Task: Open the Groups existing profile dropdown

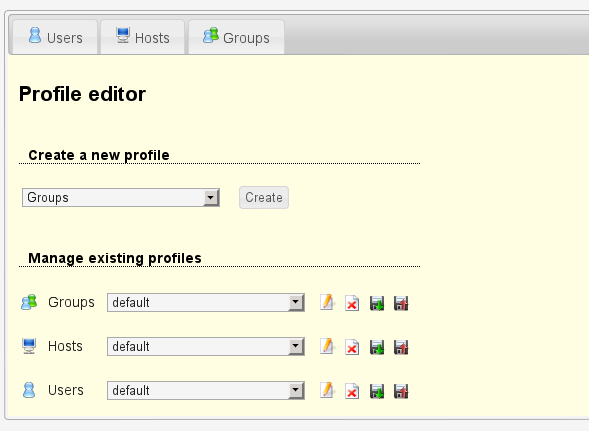Action: [206, 302]
